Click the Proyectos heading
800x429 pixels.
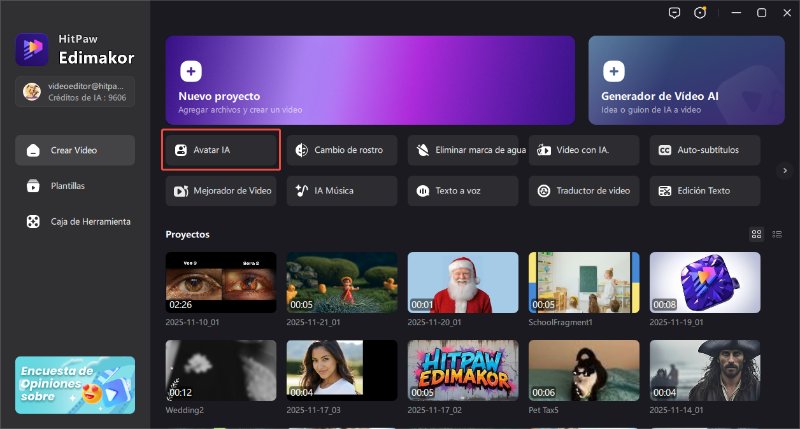click(x=187, y=235)
